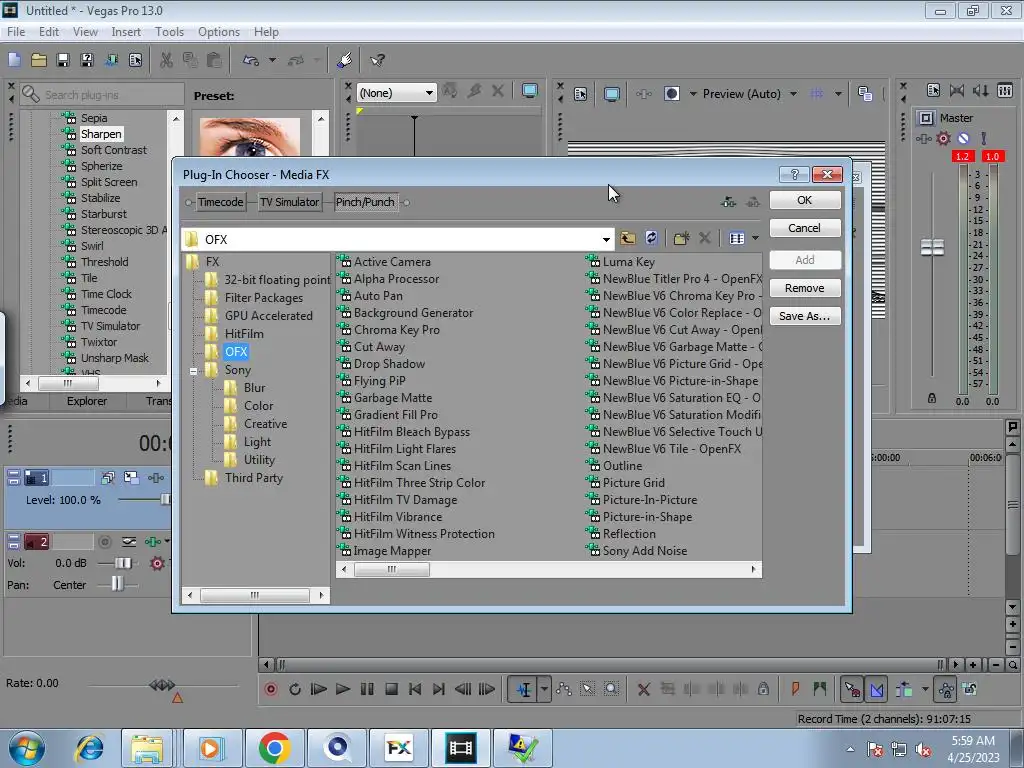
Task: Toggle Master fader lock icon
Action: [932, 398]
